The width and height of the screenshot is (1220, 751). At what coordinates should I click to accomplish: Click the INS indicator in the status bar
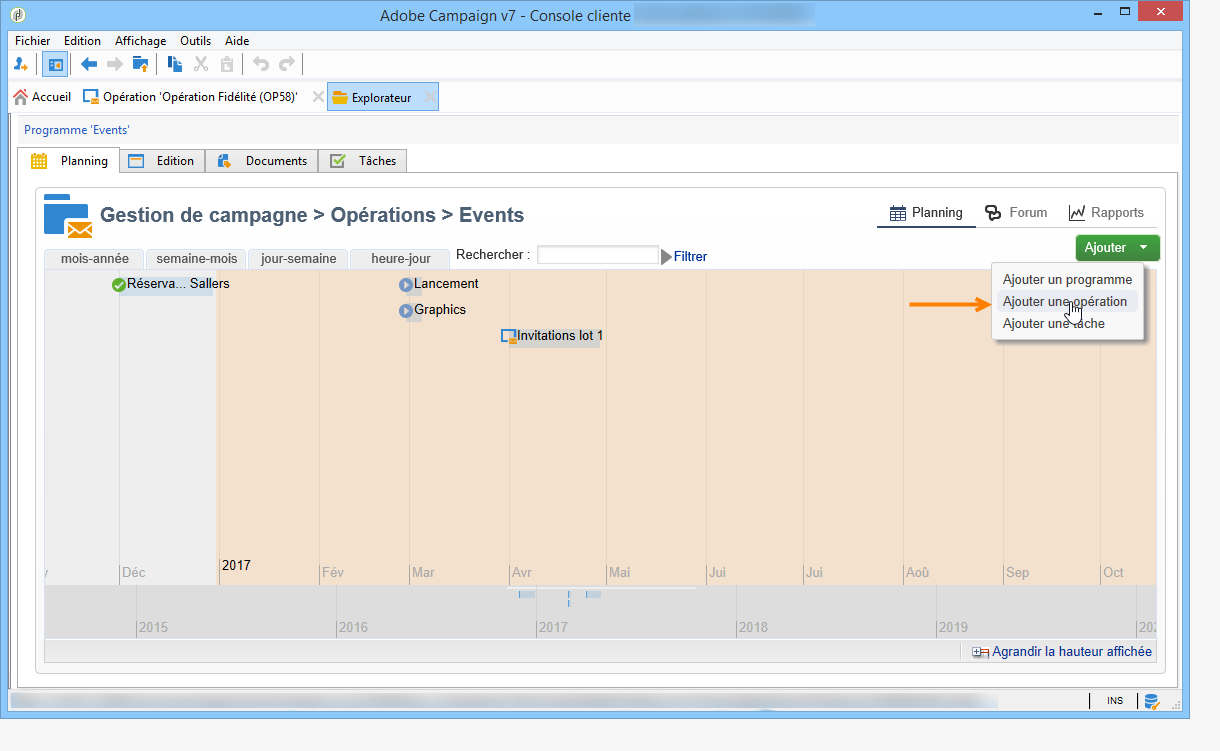pos(1115,701)
